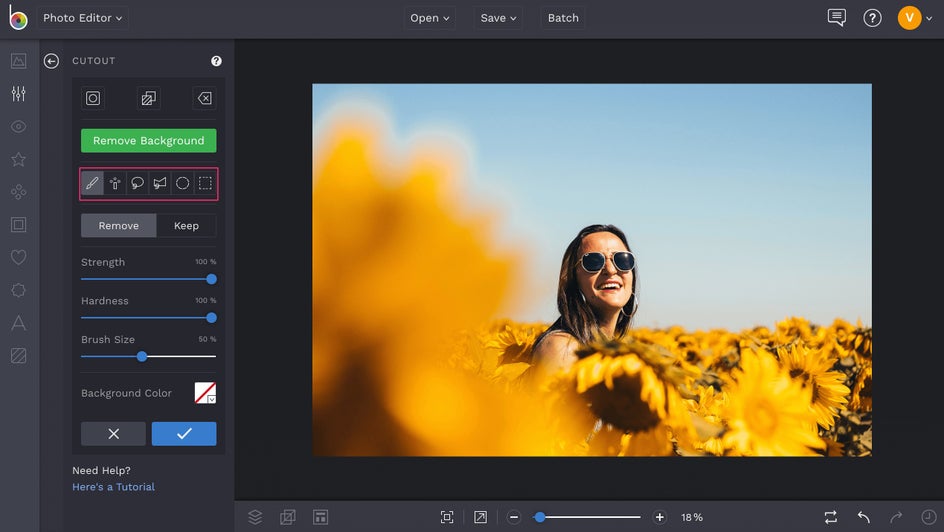Open the Here's a Tutorial link
Screen dimensions: 944x532
pyautogui.click(x=113, y=487)
